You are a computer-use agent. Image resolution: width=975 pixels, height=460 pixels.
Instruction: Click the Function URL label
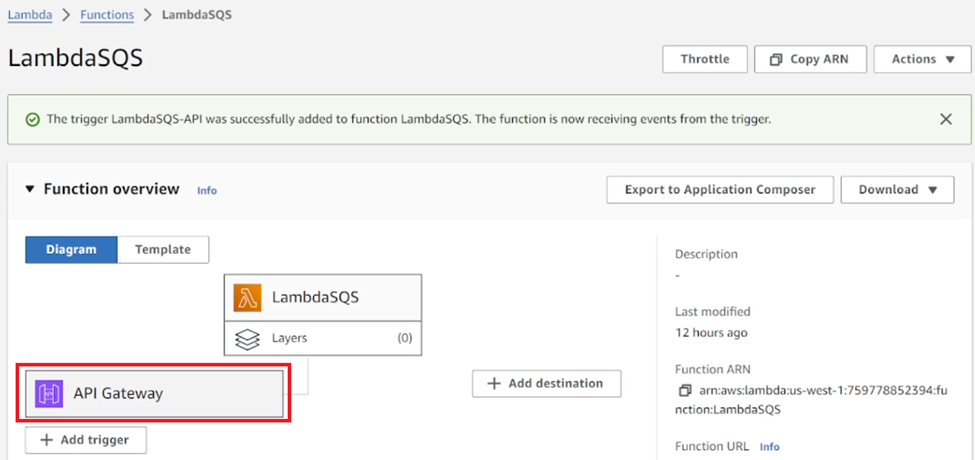pos(712,446)
